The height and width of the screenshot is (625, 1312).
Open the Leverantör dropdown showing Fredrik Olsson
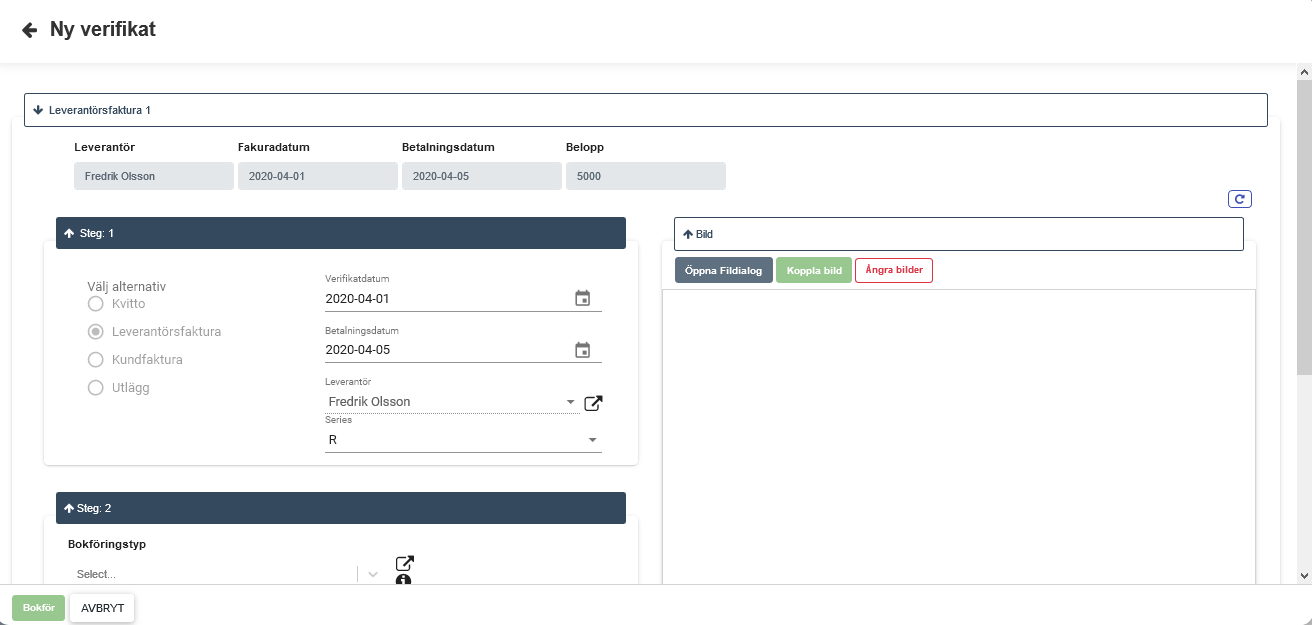pyautogui.click(x=450, y=402)
